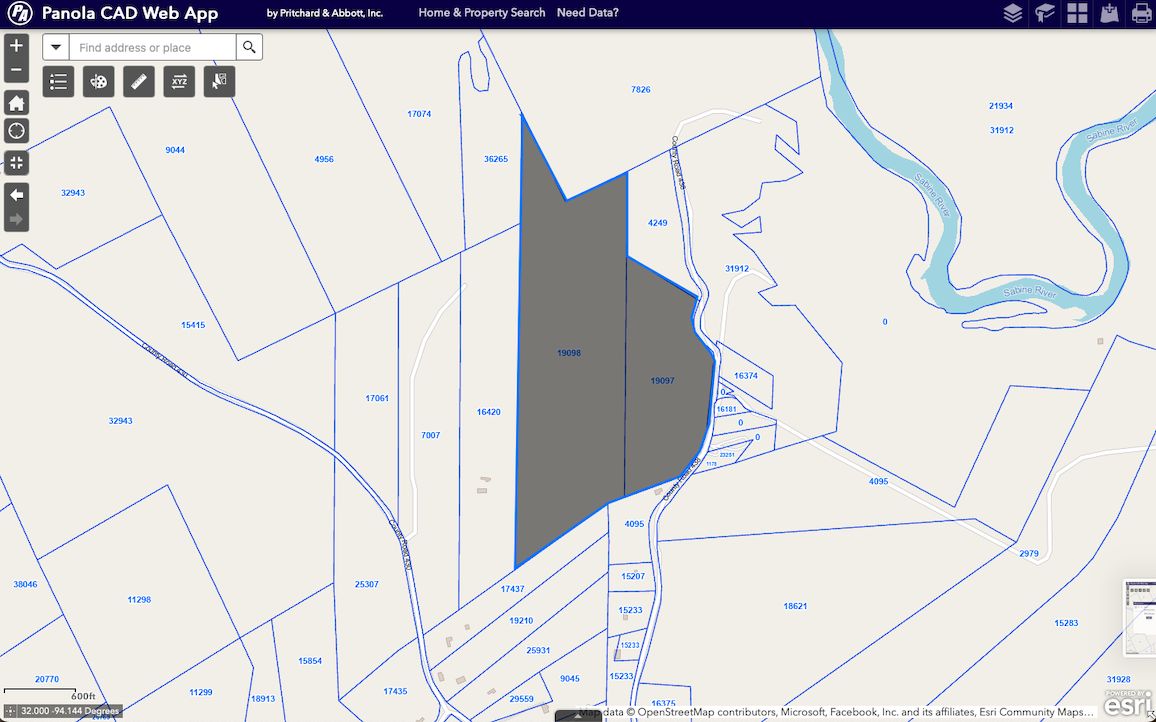This screenshot has width=1156, height=722.
Task: Zoom in with the plus button
Action: click(x=16, y=45)
